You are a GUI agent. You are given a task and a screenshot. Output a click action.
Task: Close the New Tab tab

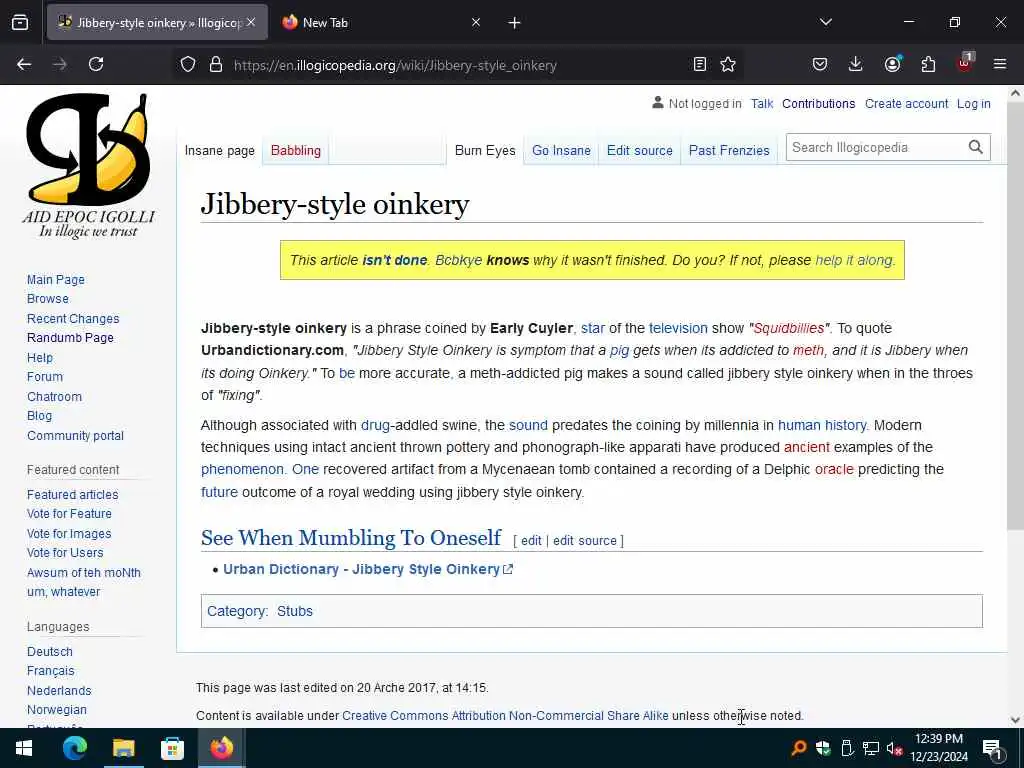coord(476,22)
